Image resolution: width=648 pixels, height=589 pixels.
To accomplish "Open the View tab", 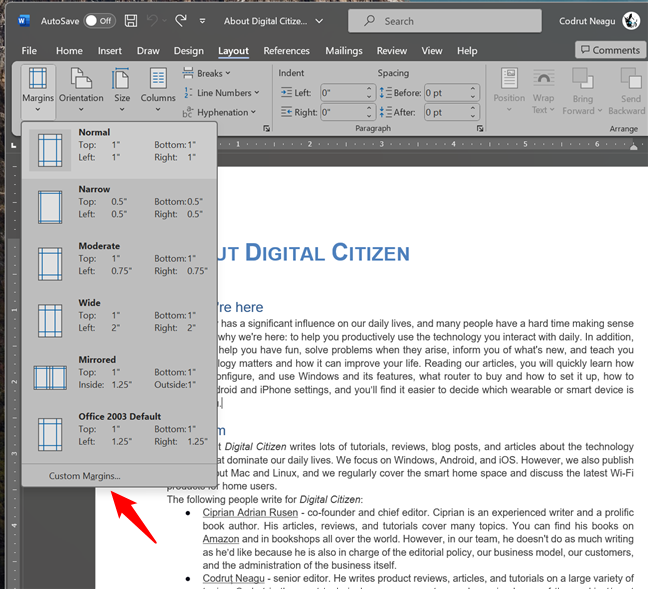I will tap(432, 51).
